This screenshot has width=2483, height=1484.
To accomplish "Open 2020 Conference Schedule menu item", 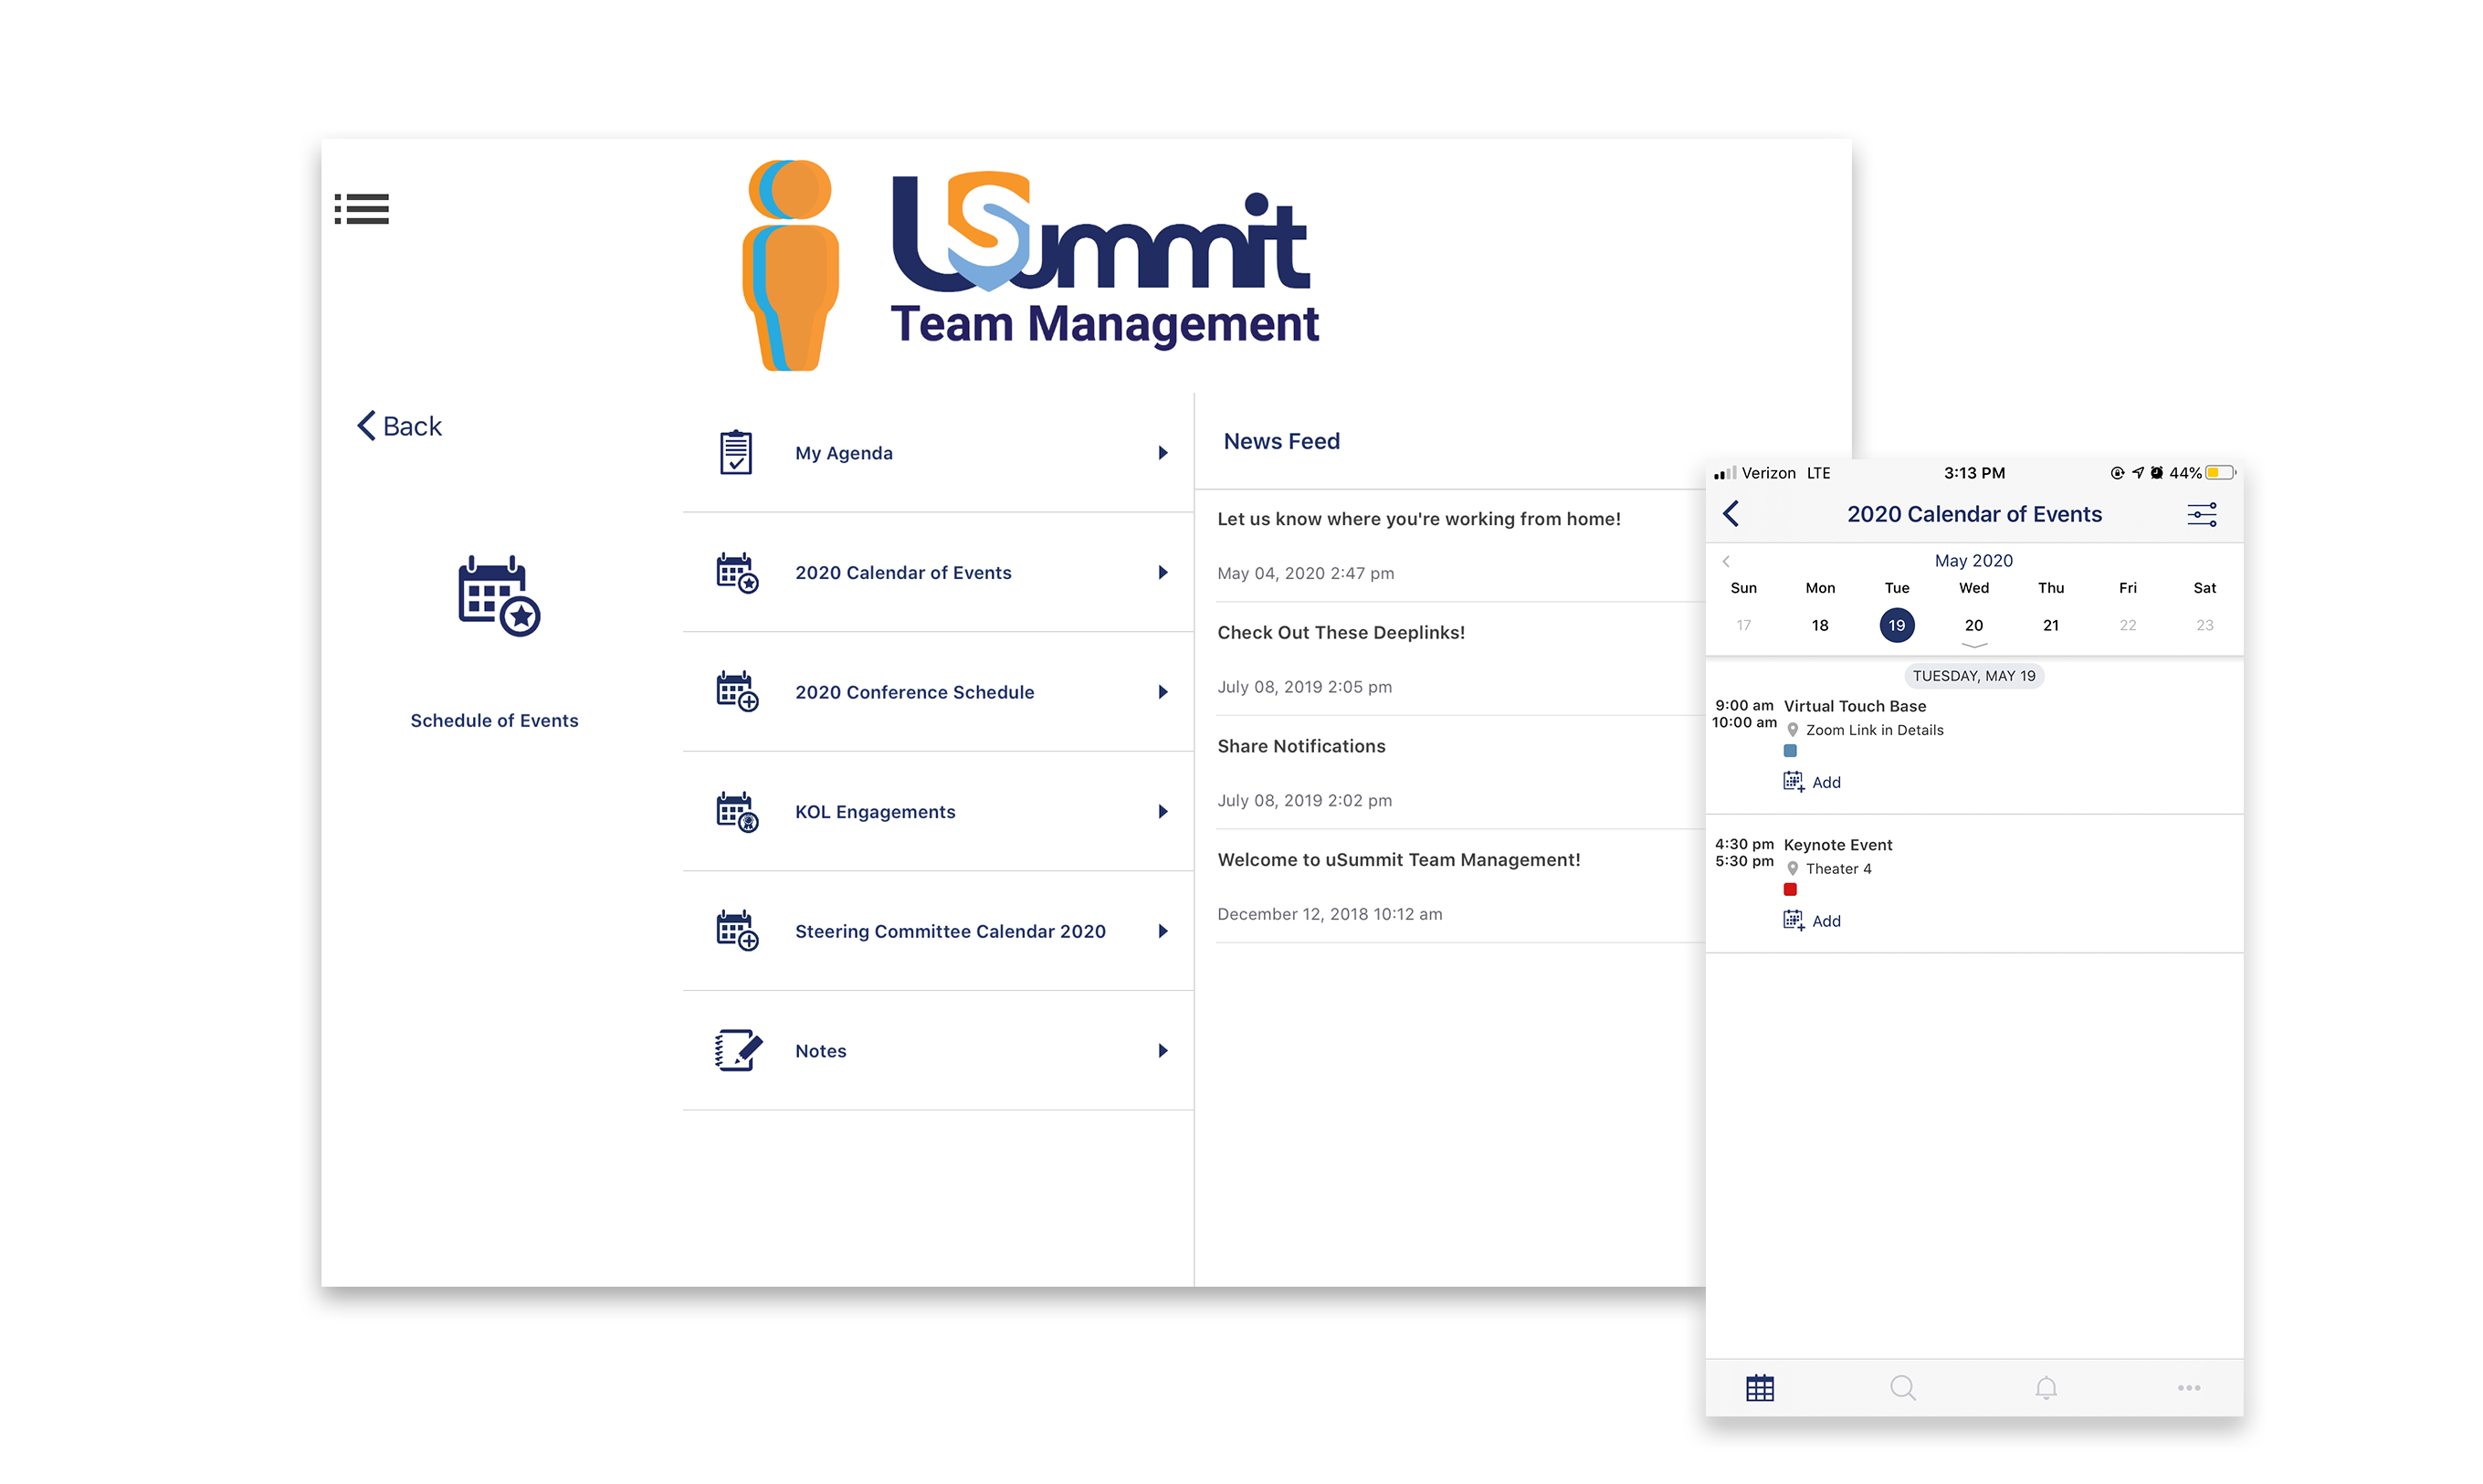I will pos(937,692).
